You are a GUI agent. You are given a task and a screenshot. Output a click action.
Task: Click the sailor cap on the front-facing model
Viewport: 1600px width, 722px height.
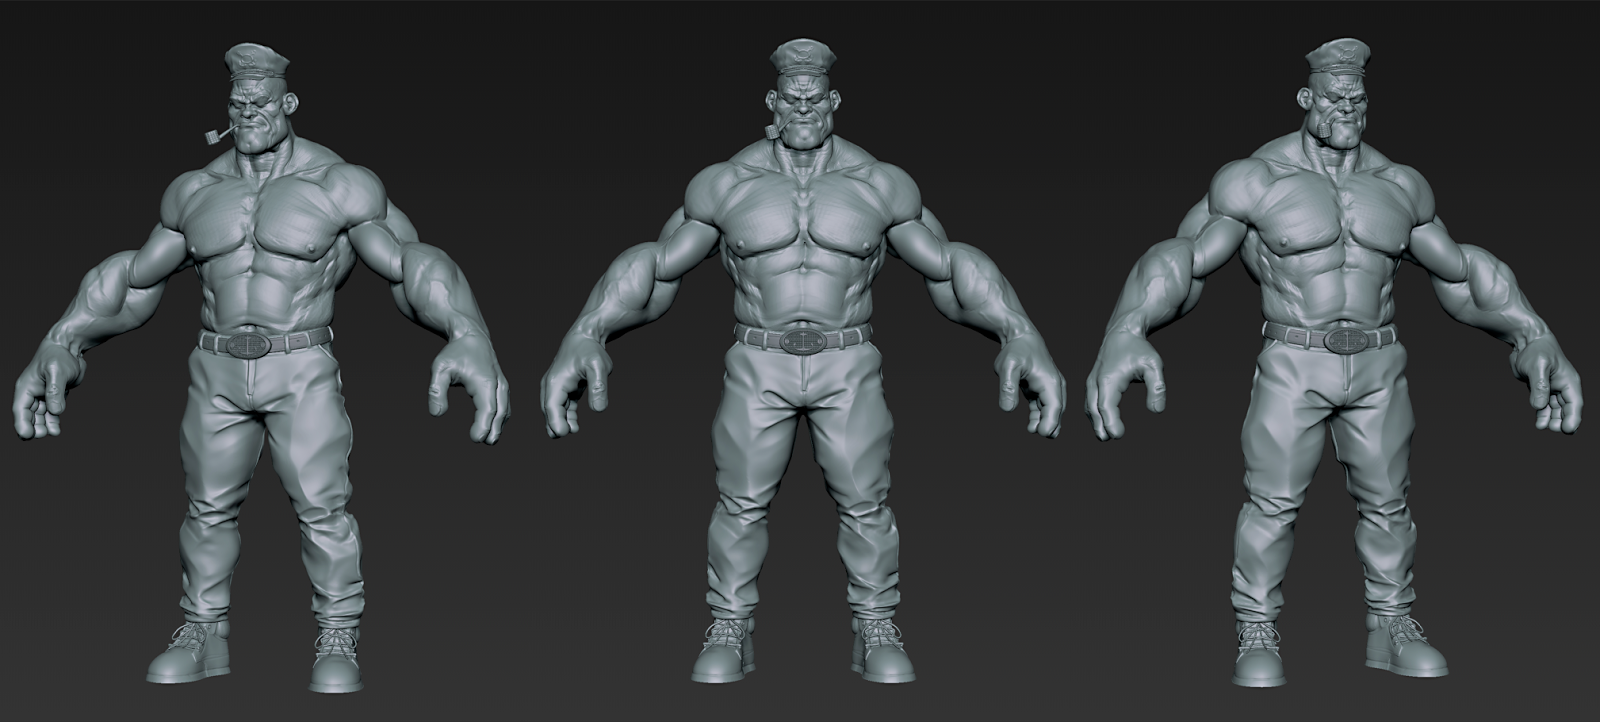pos(804,59)
